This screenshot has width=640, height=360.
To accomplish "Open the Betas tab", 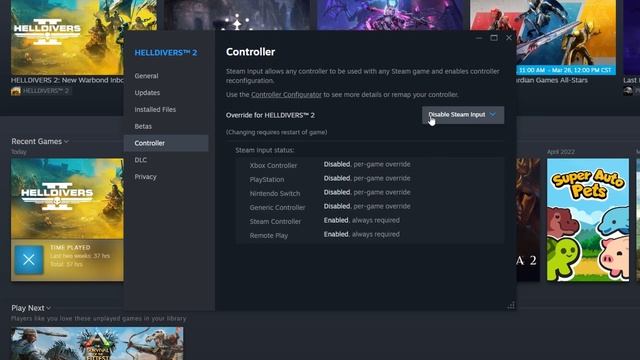I will (143, 126).
